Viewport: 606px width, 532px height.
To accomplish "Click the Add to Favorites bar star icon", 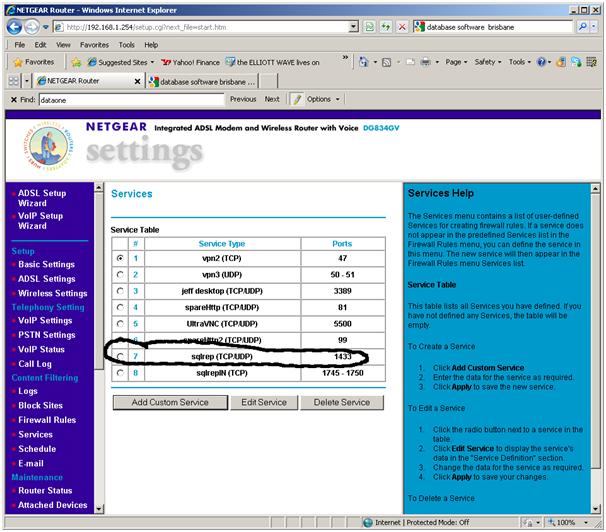I will click(x=76, y=62).
